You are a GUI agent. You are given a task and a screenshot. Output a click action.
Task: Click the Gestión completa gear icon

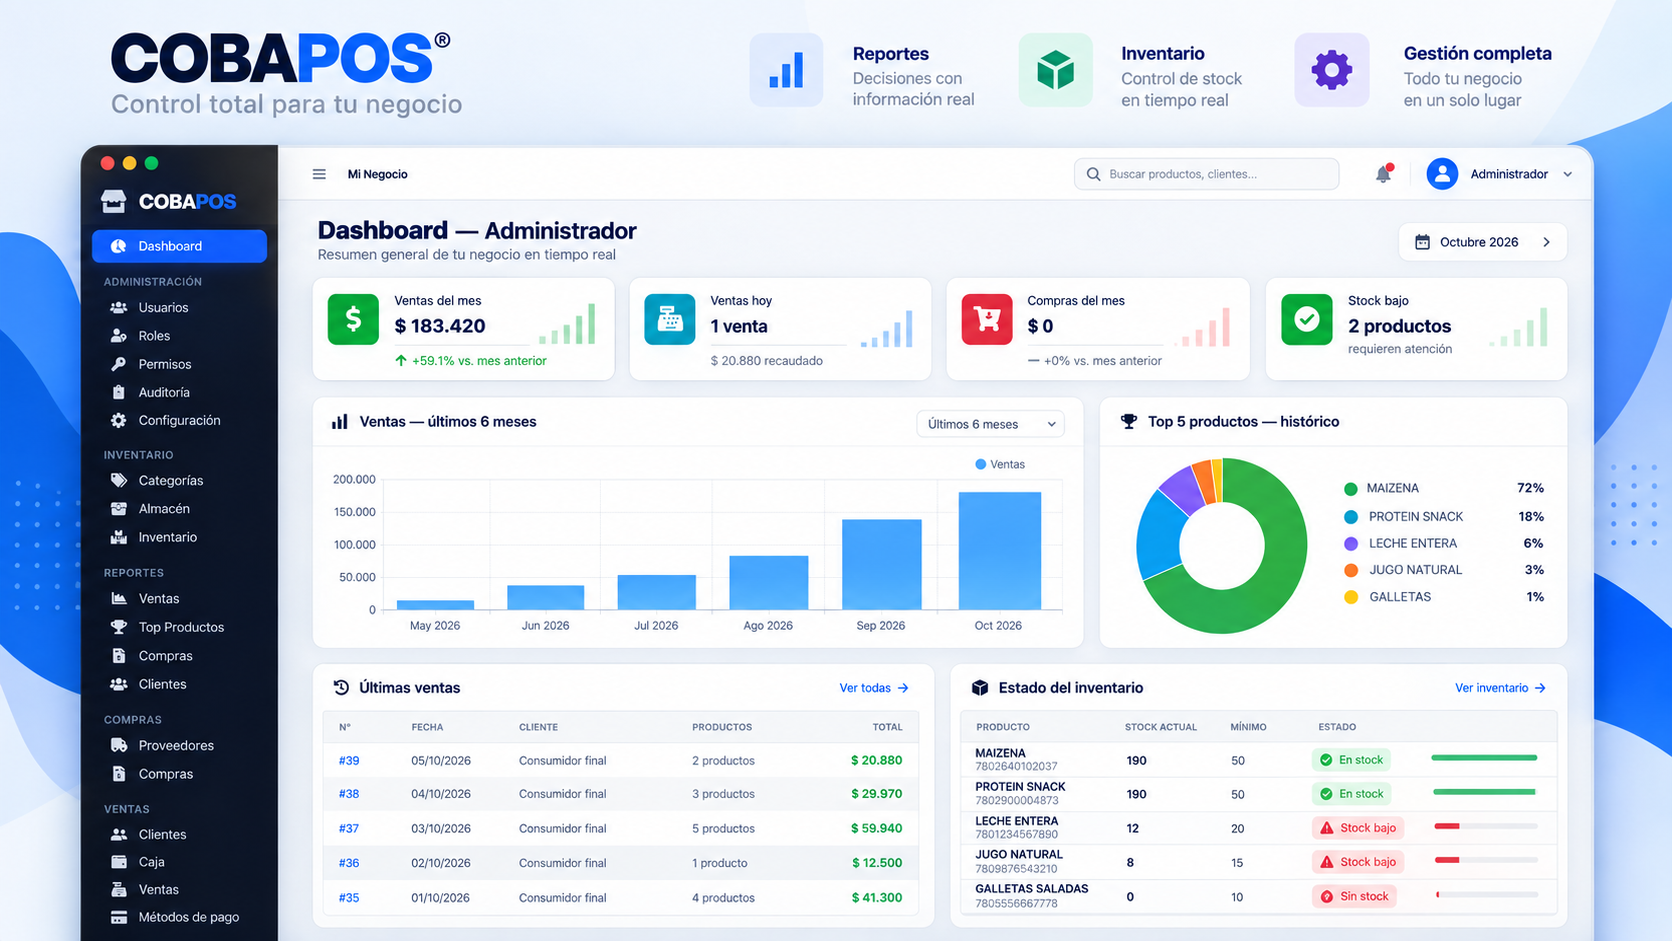pyautogui.click(x=1332, y=70)
